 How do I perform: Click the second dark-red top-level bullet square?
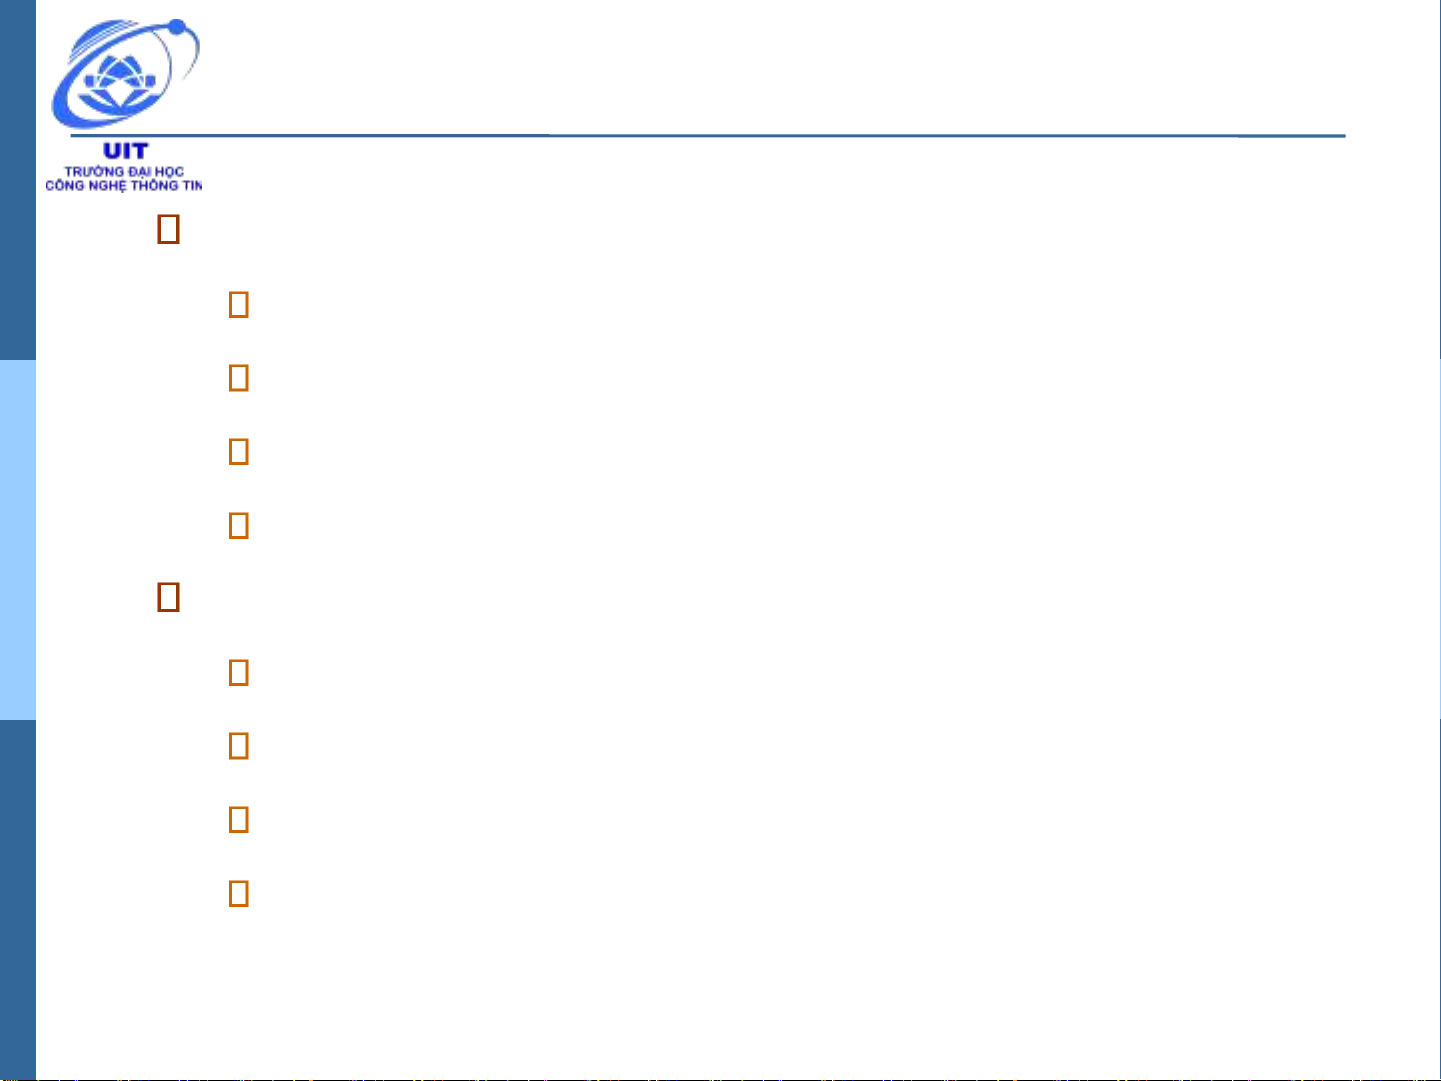coord(168,598)
